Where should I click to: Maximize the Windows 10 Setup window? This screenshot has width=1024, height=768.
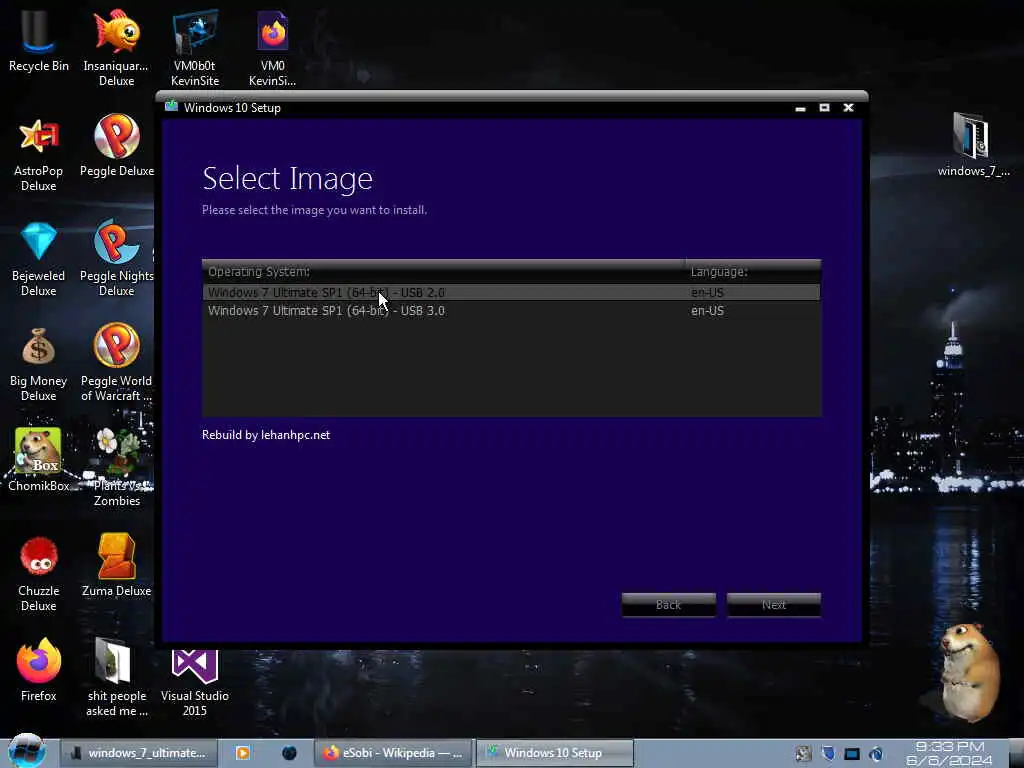click(824, 108)
